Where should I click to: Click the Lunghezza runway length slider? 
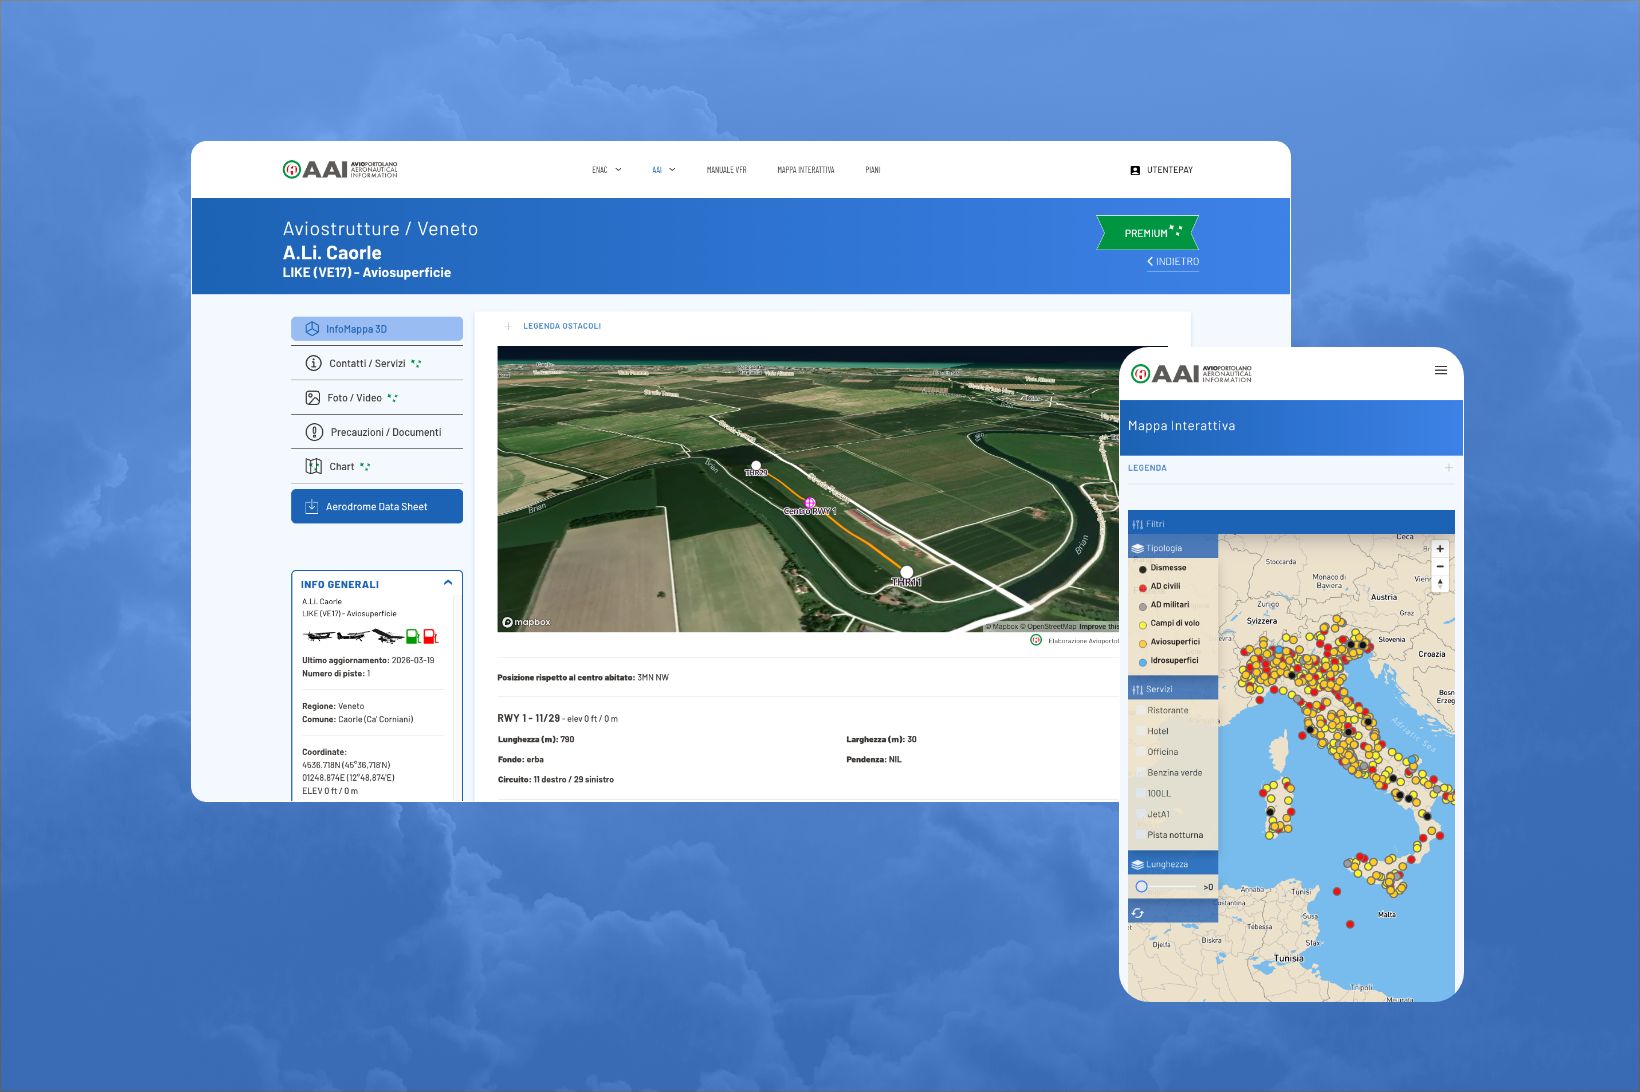pos(1142,887)
